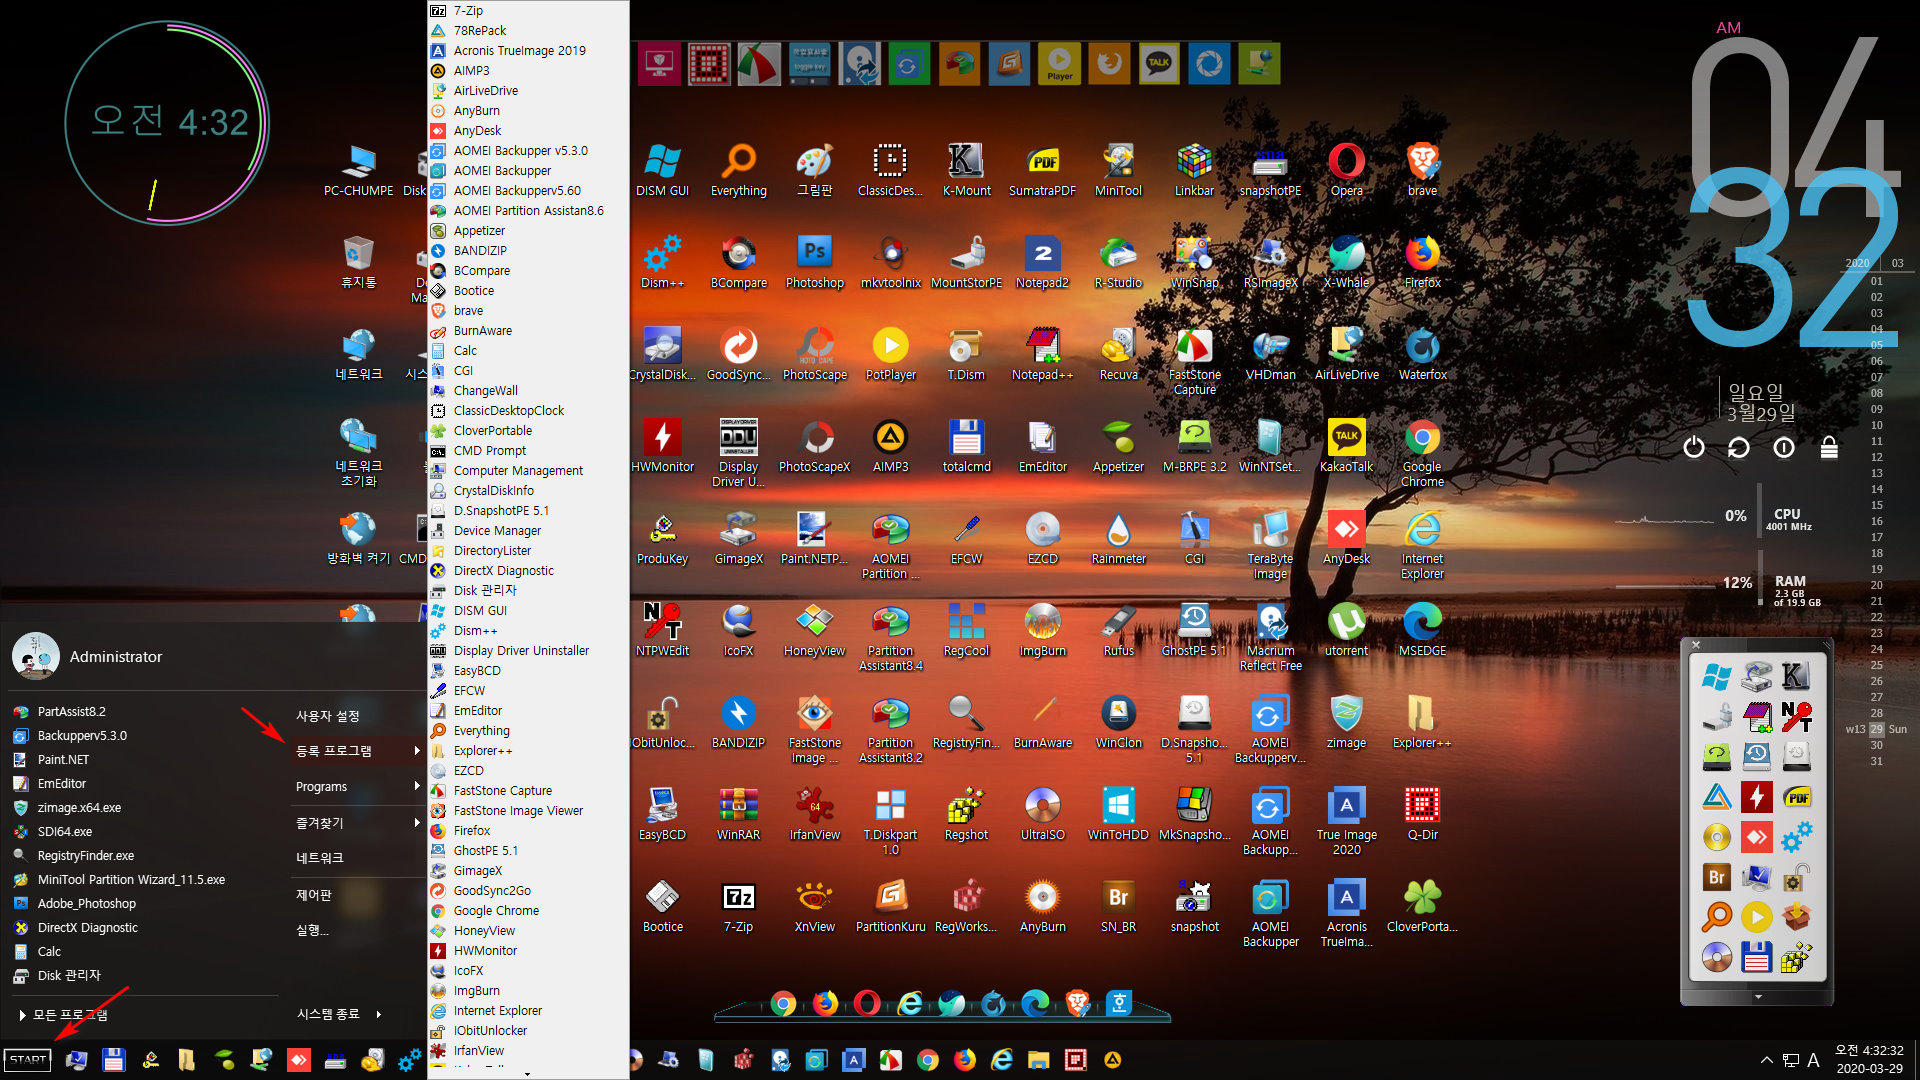Screen dimensions: 1920x1080
Task: Click the restart icon on Rainmeter skin
Action: tap(1738, 447)
